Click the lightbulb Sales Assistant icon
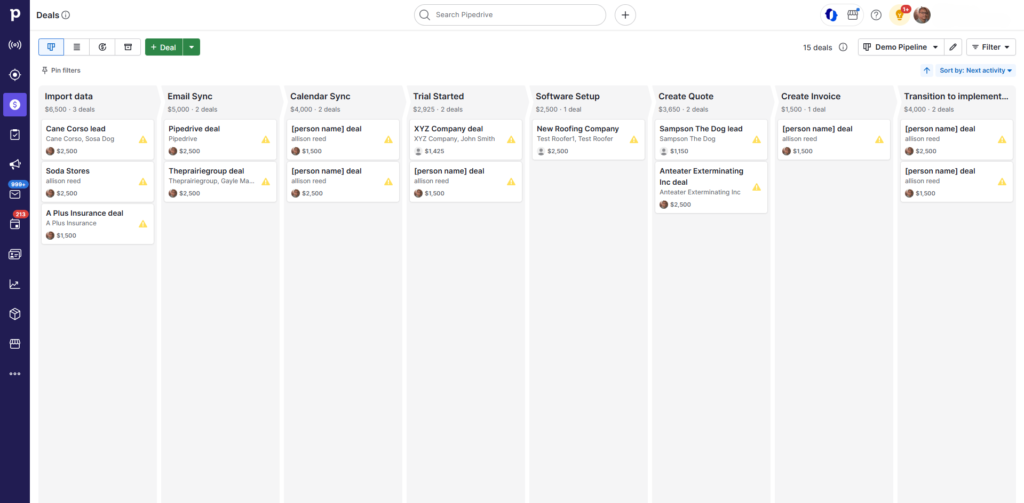Screen dimensions: 1024x503 coord(899,15)
